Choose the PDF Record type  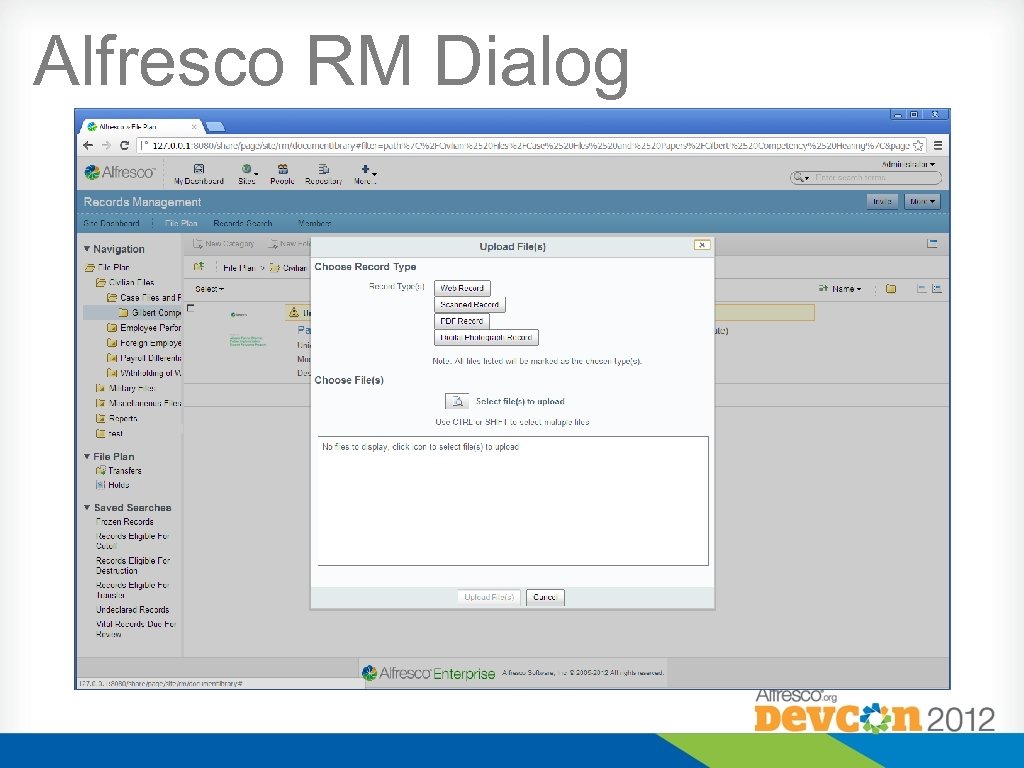[x=461, y=321]
